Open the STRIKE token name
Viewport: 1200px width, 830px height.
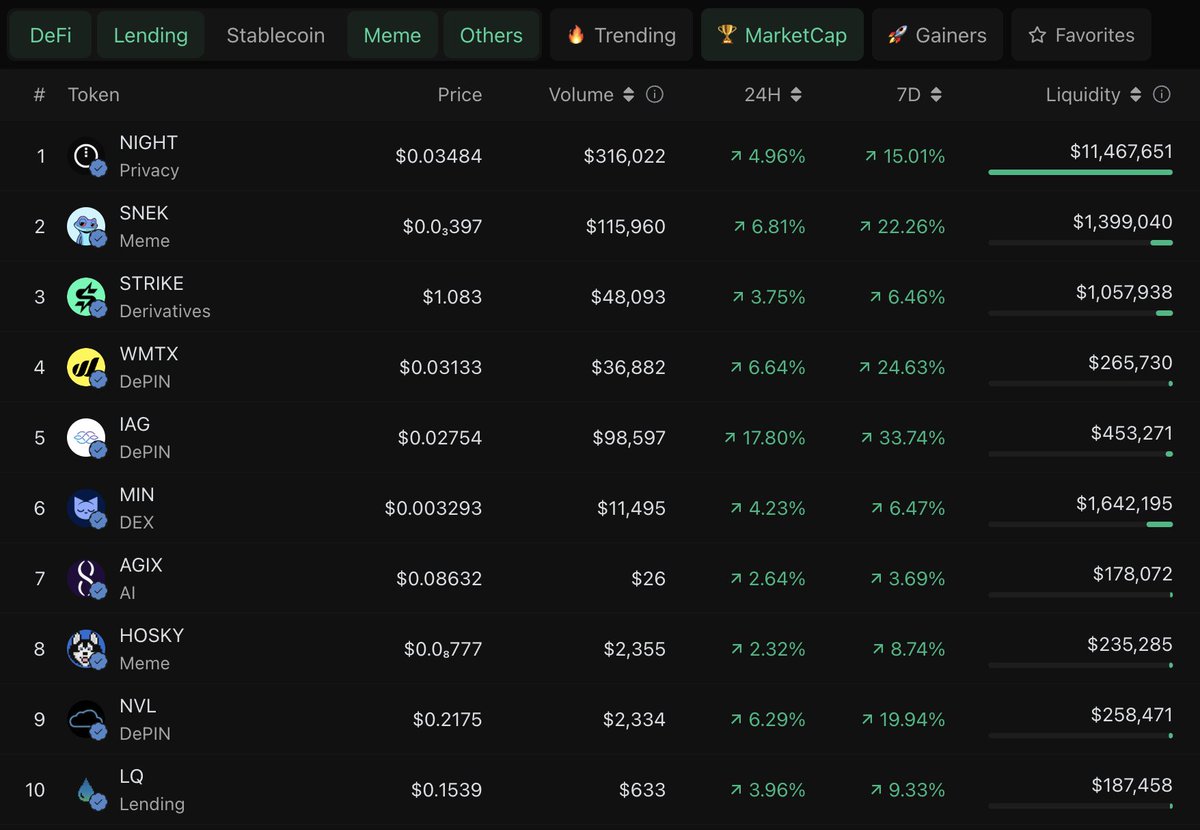(x=151, y=283)
